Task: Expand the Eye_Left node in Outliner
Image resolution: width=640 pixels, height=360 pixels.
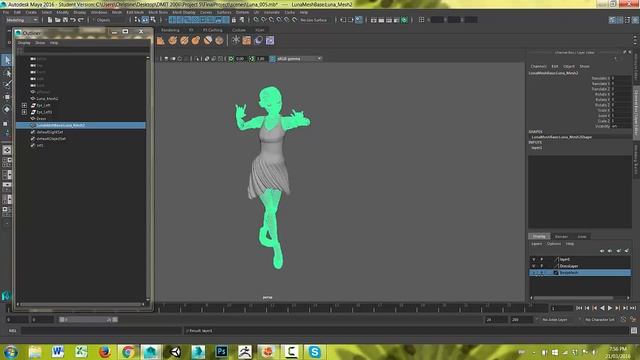Action: point(24,105)
